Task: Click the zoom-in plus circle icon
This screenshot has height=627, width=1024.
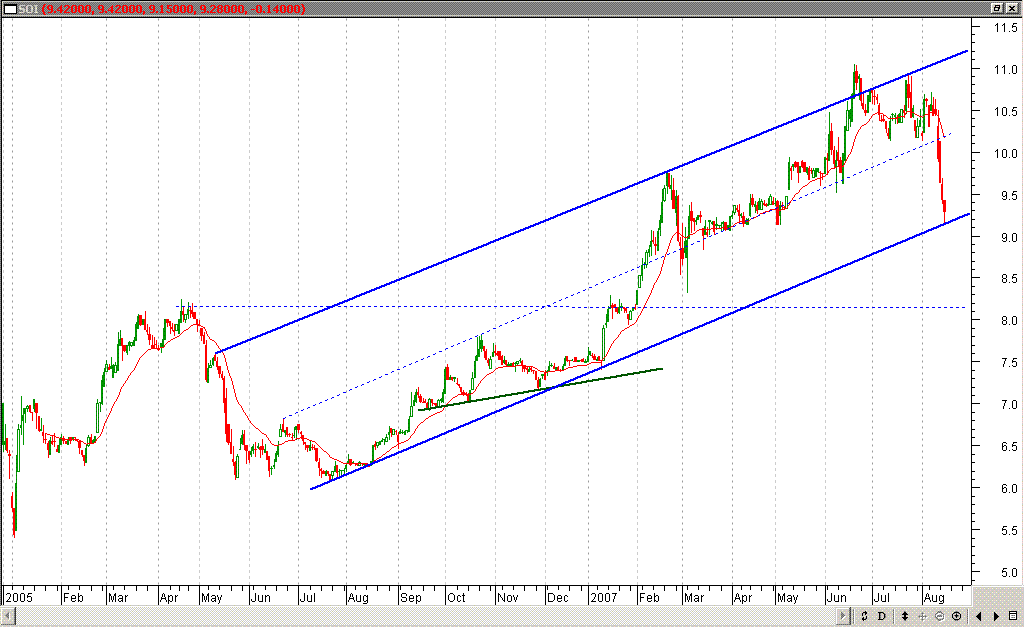Action: click(x=957, y=616)
